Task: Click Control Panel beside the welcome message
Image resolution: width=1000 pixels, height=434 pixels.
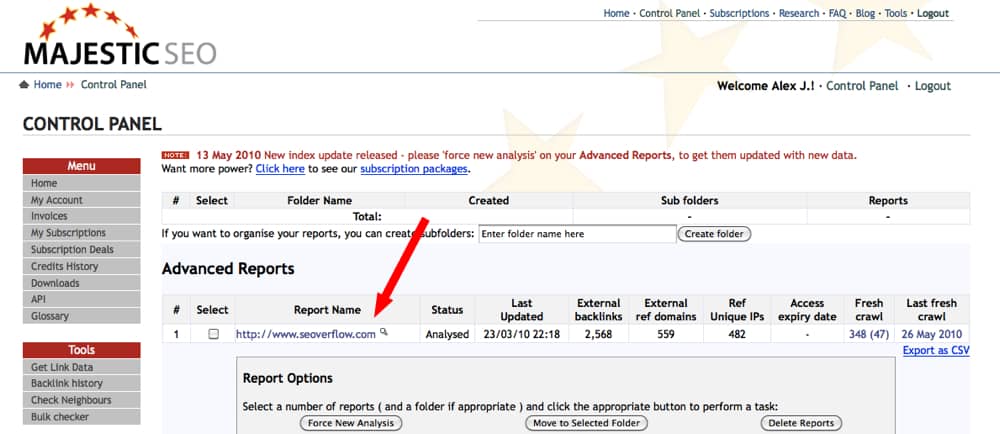Action: (862, 86)
